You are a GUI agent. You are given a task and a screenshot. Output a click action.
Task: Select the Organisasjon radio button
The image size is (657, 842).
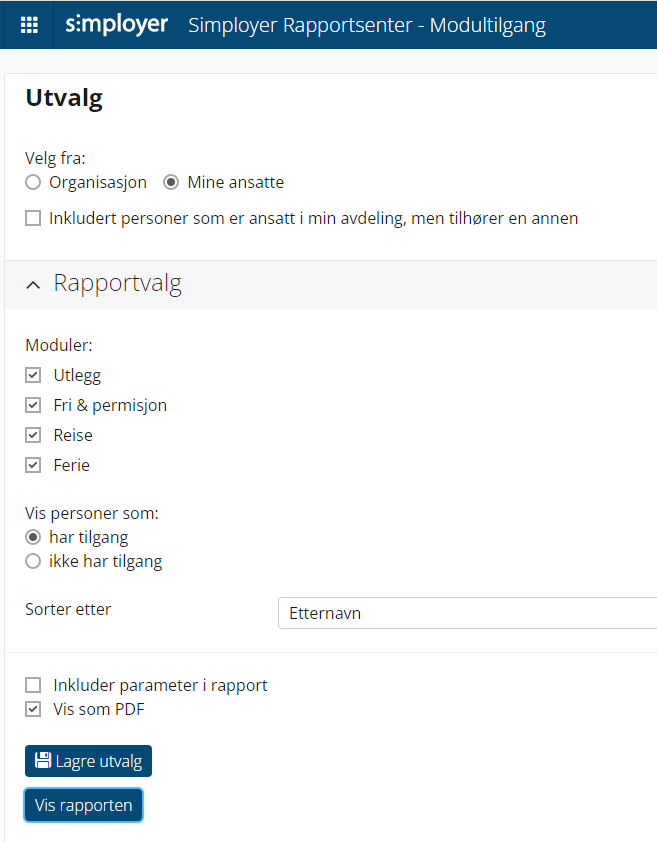coord(33,183)
